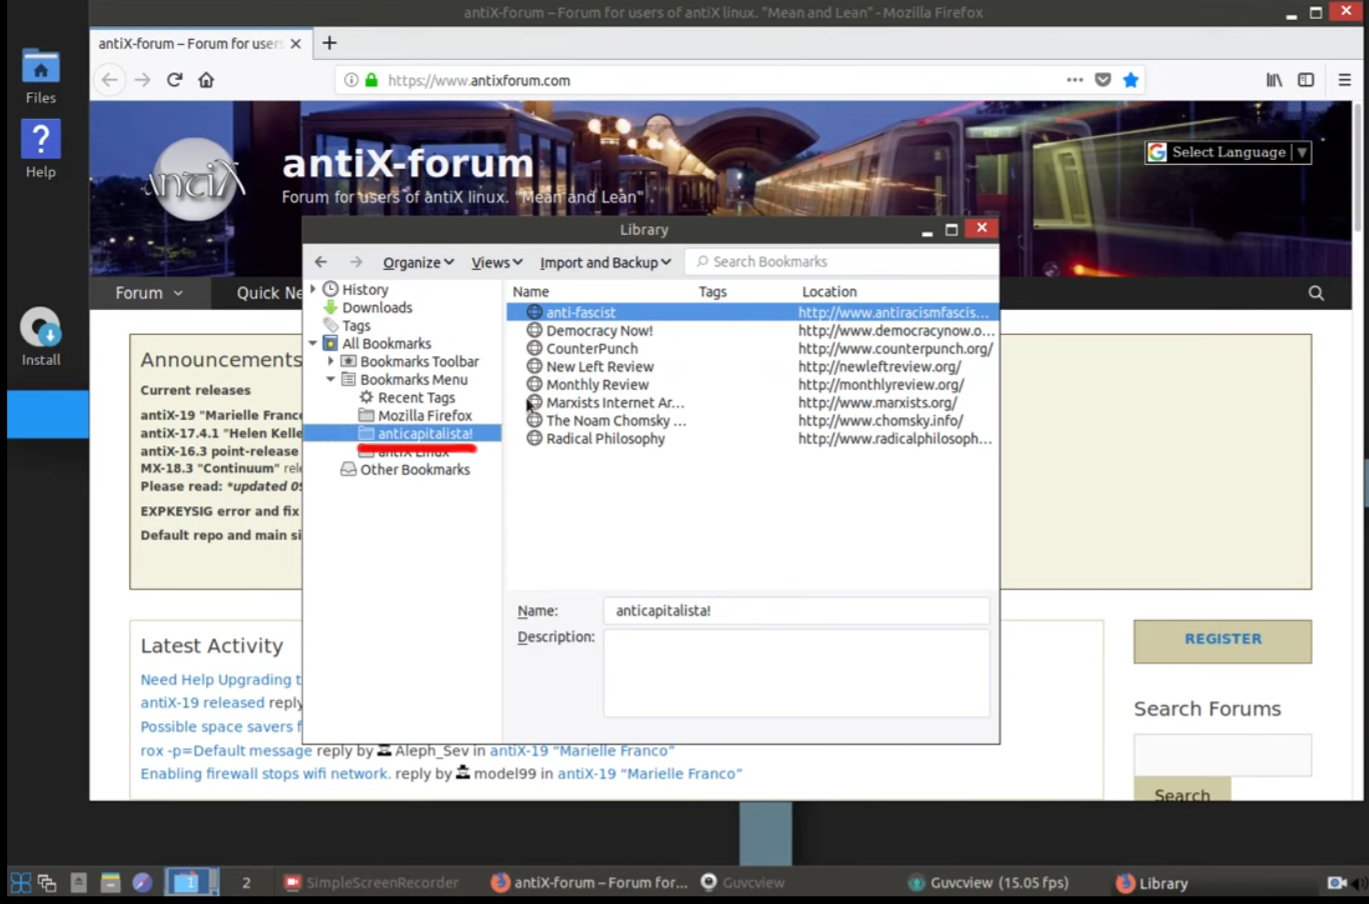This screenshot has width=1369, height=904.
Task: Open the Views dropdown menu
Action: click(496, 262)
